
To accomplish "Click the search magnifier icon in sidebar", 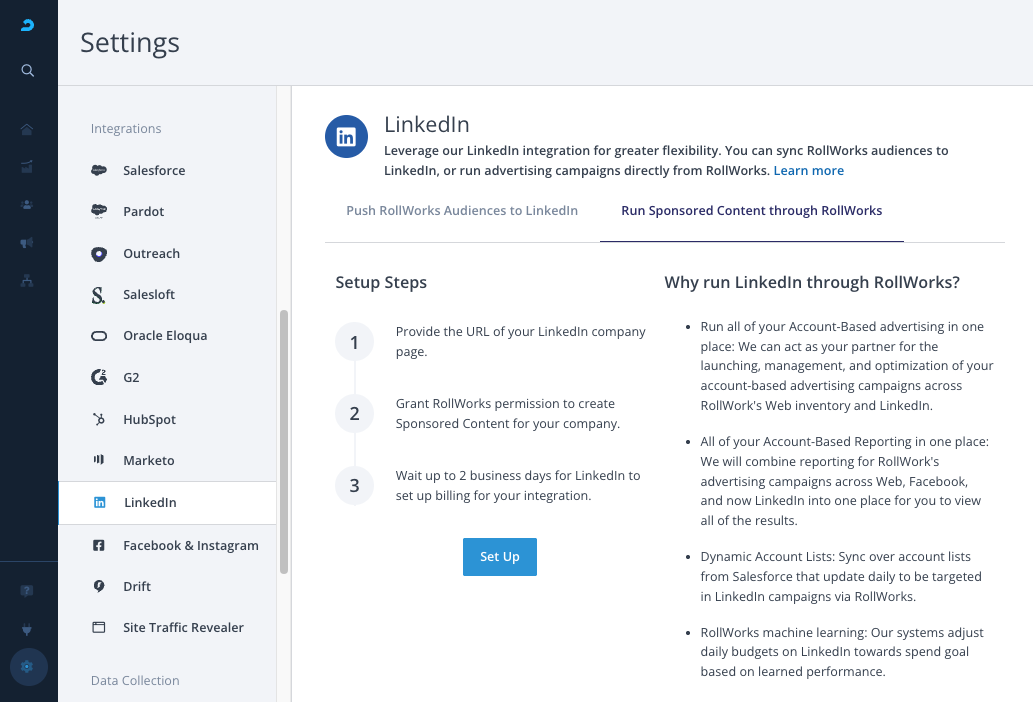I will 28,70.
